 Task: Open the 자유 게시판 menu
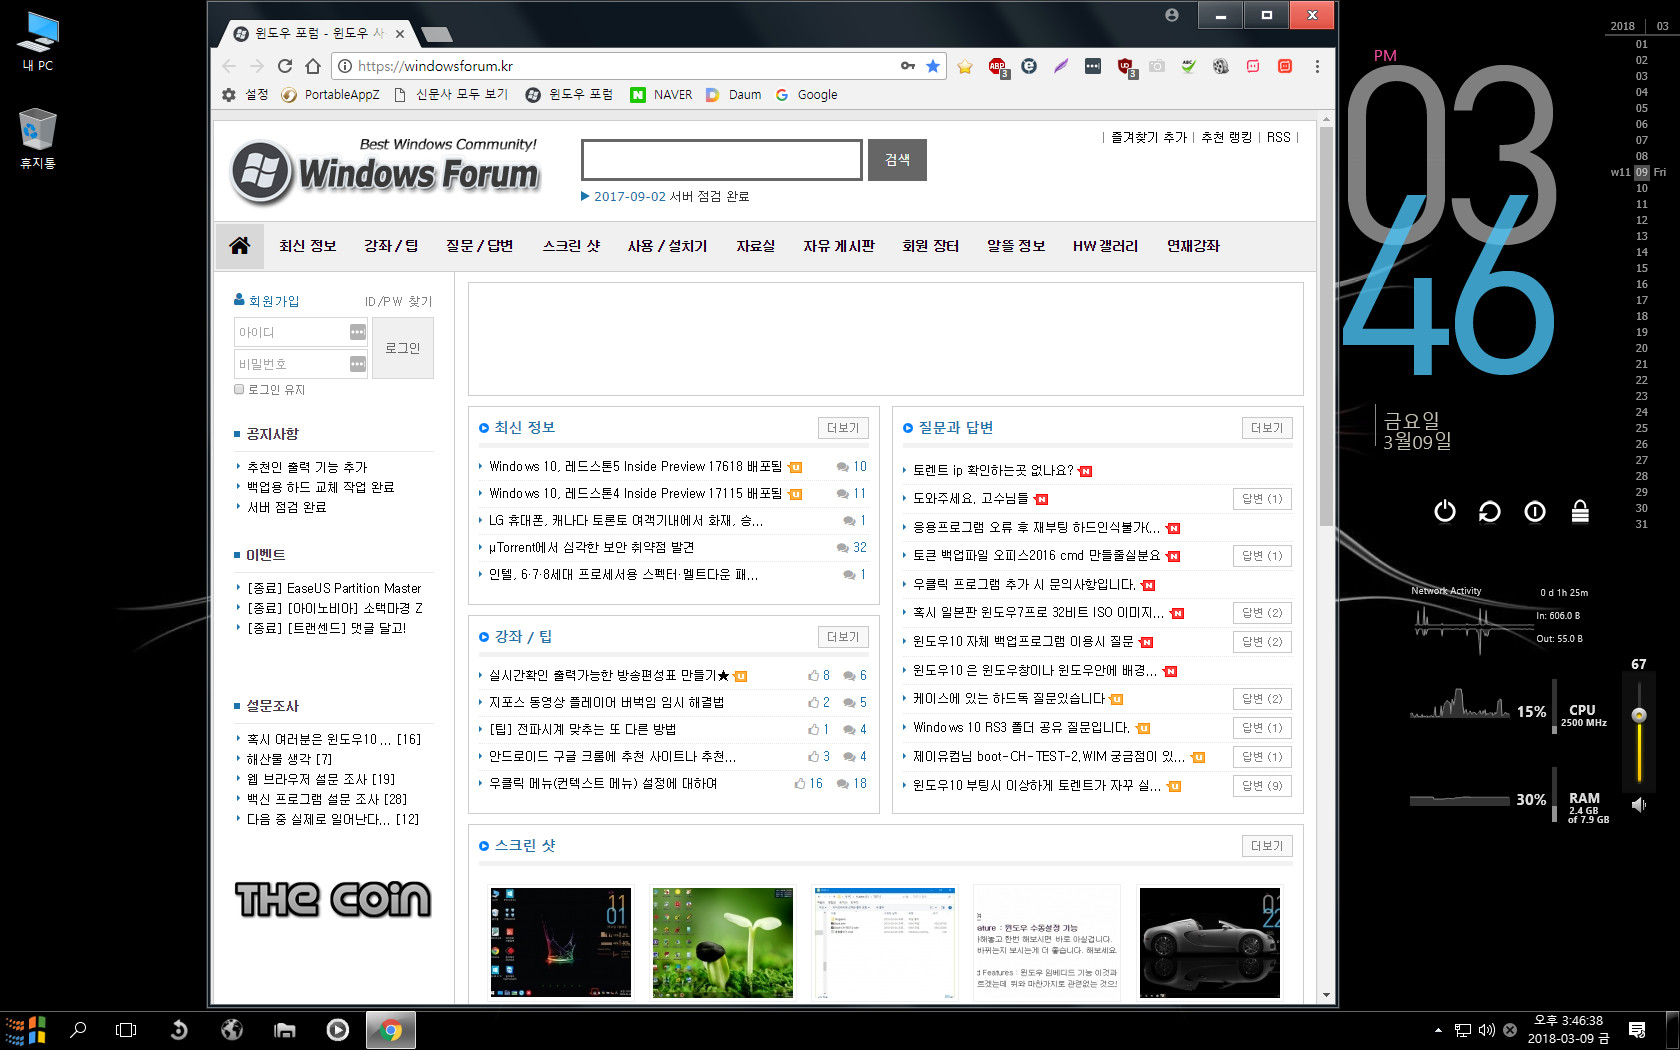(839, 246)
